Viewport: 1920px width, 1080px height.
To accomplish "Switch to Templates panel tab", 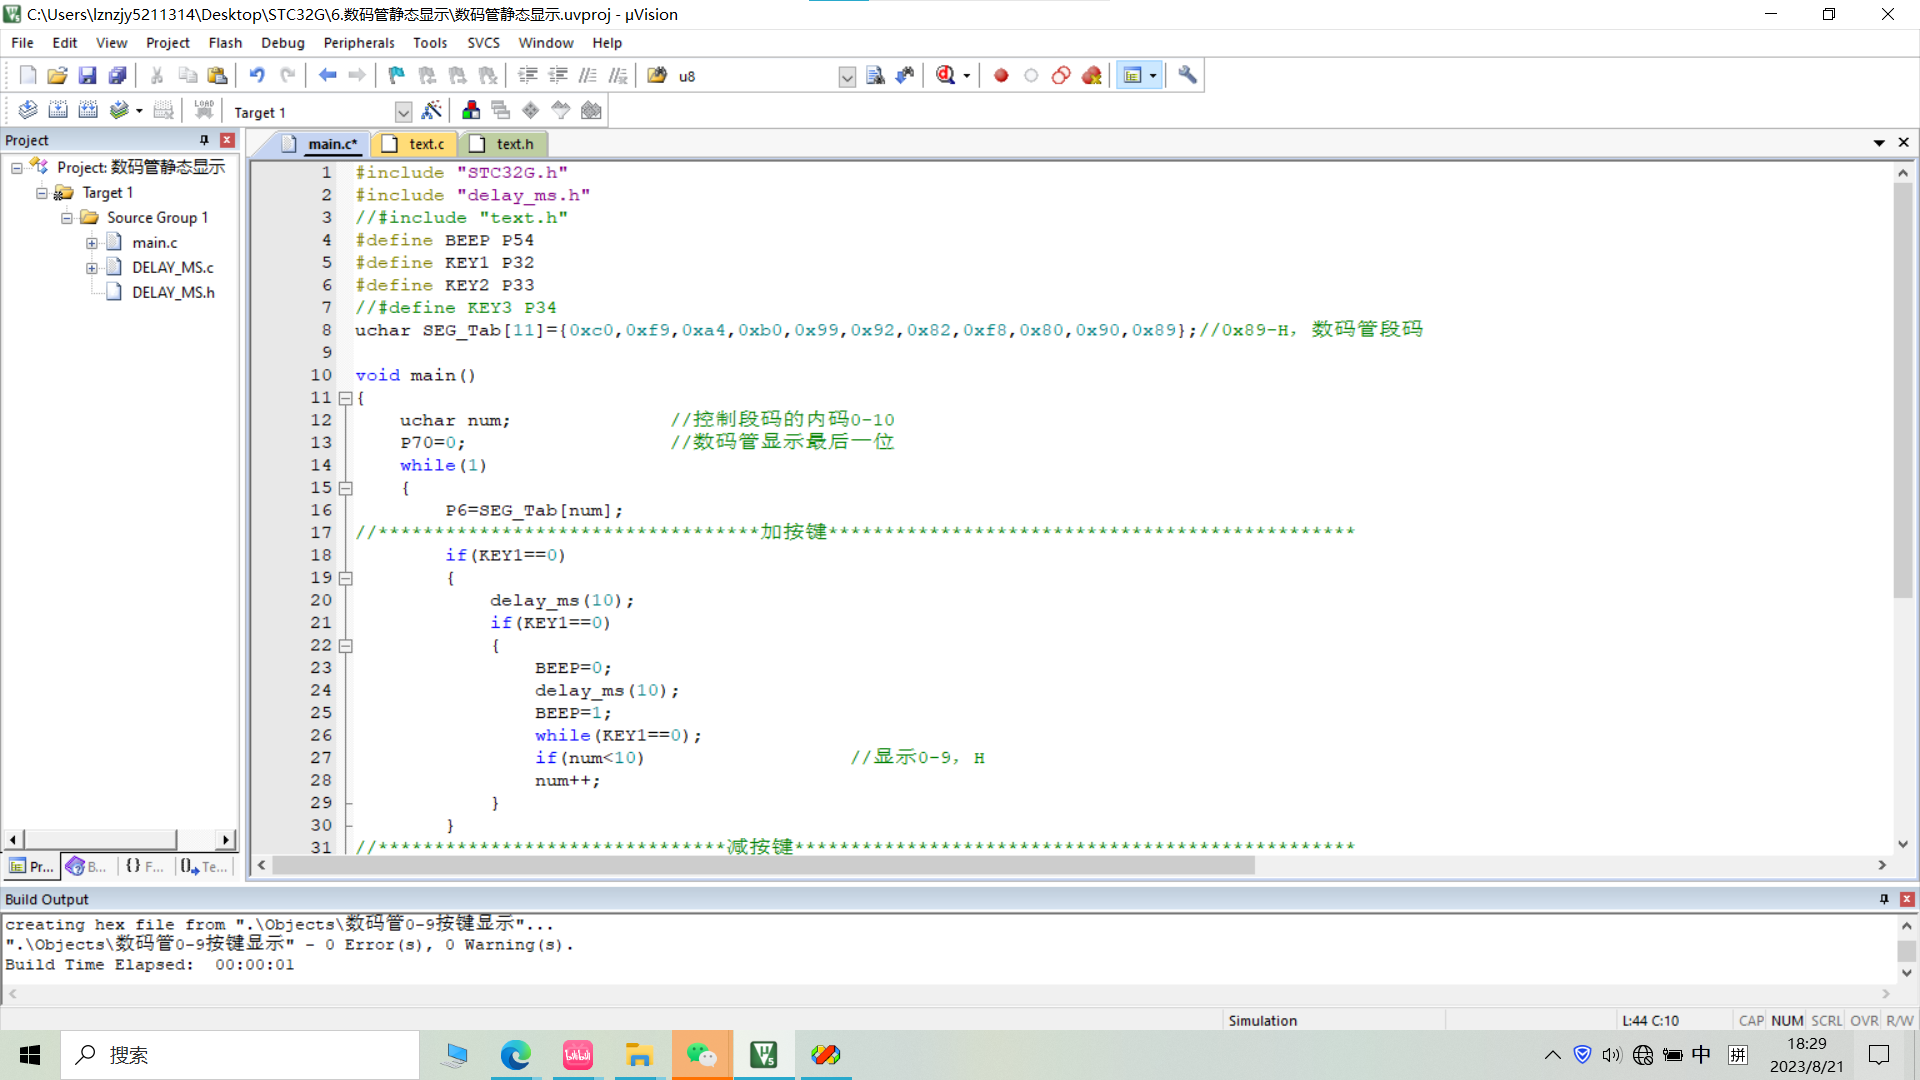I will 205,866.
